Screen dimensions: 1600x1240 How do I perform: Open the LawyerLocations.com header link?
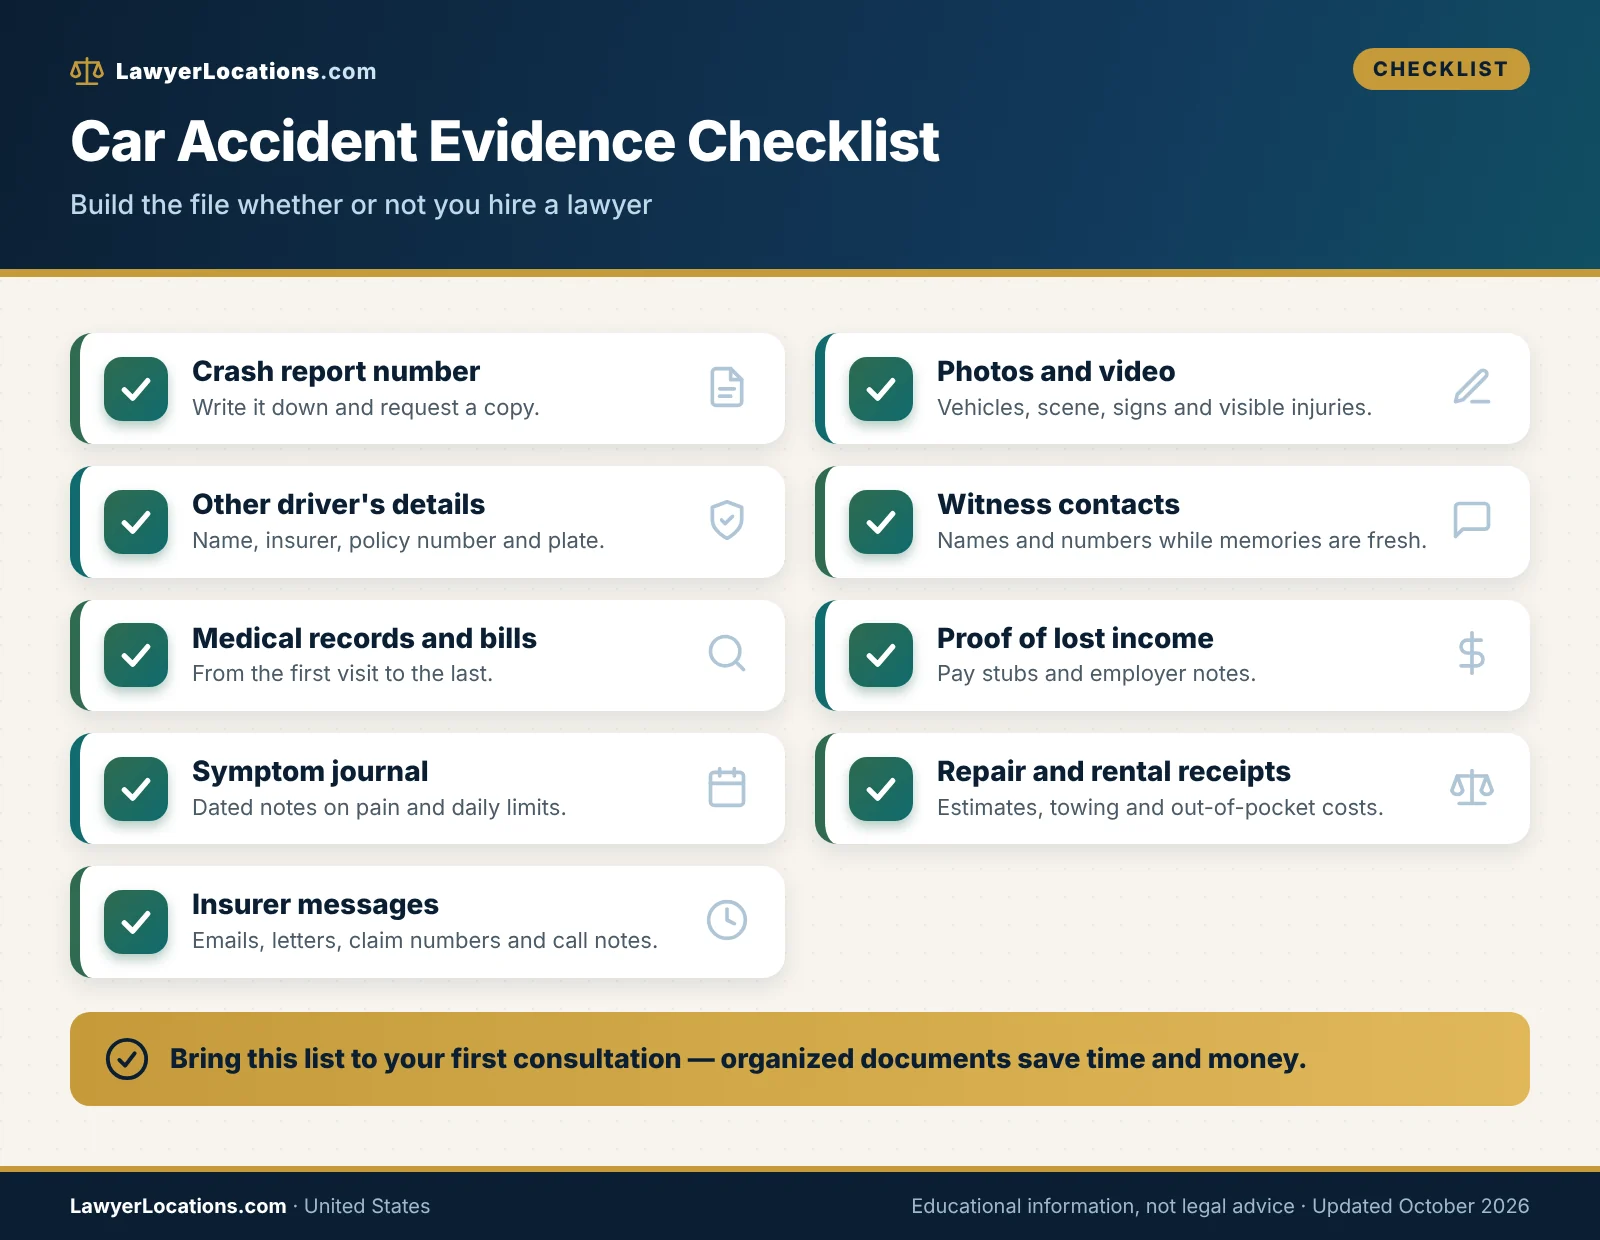[x=246, y=71]
